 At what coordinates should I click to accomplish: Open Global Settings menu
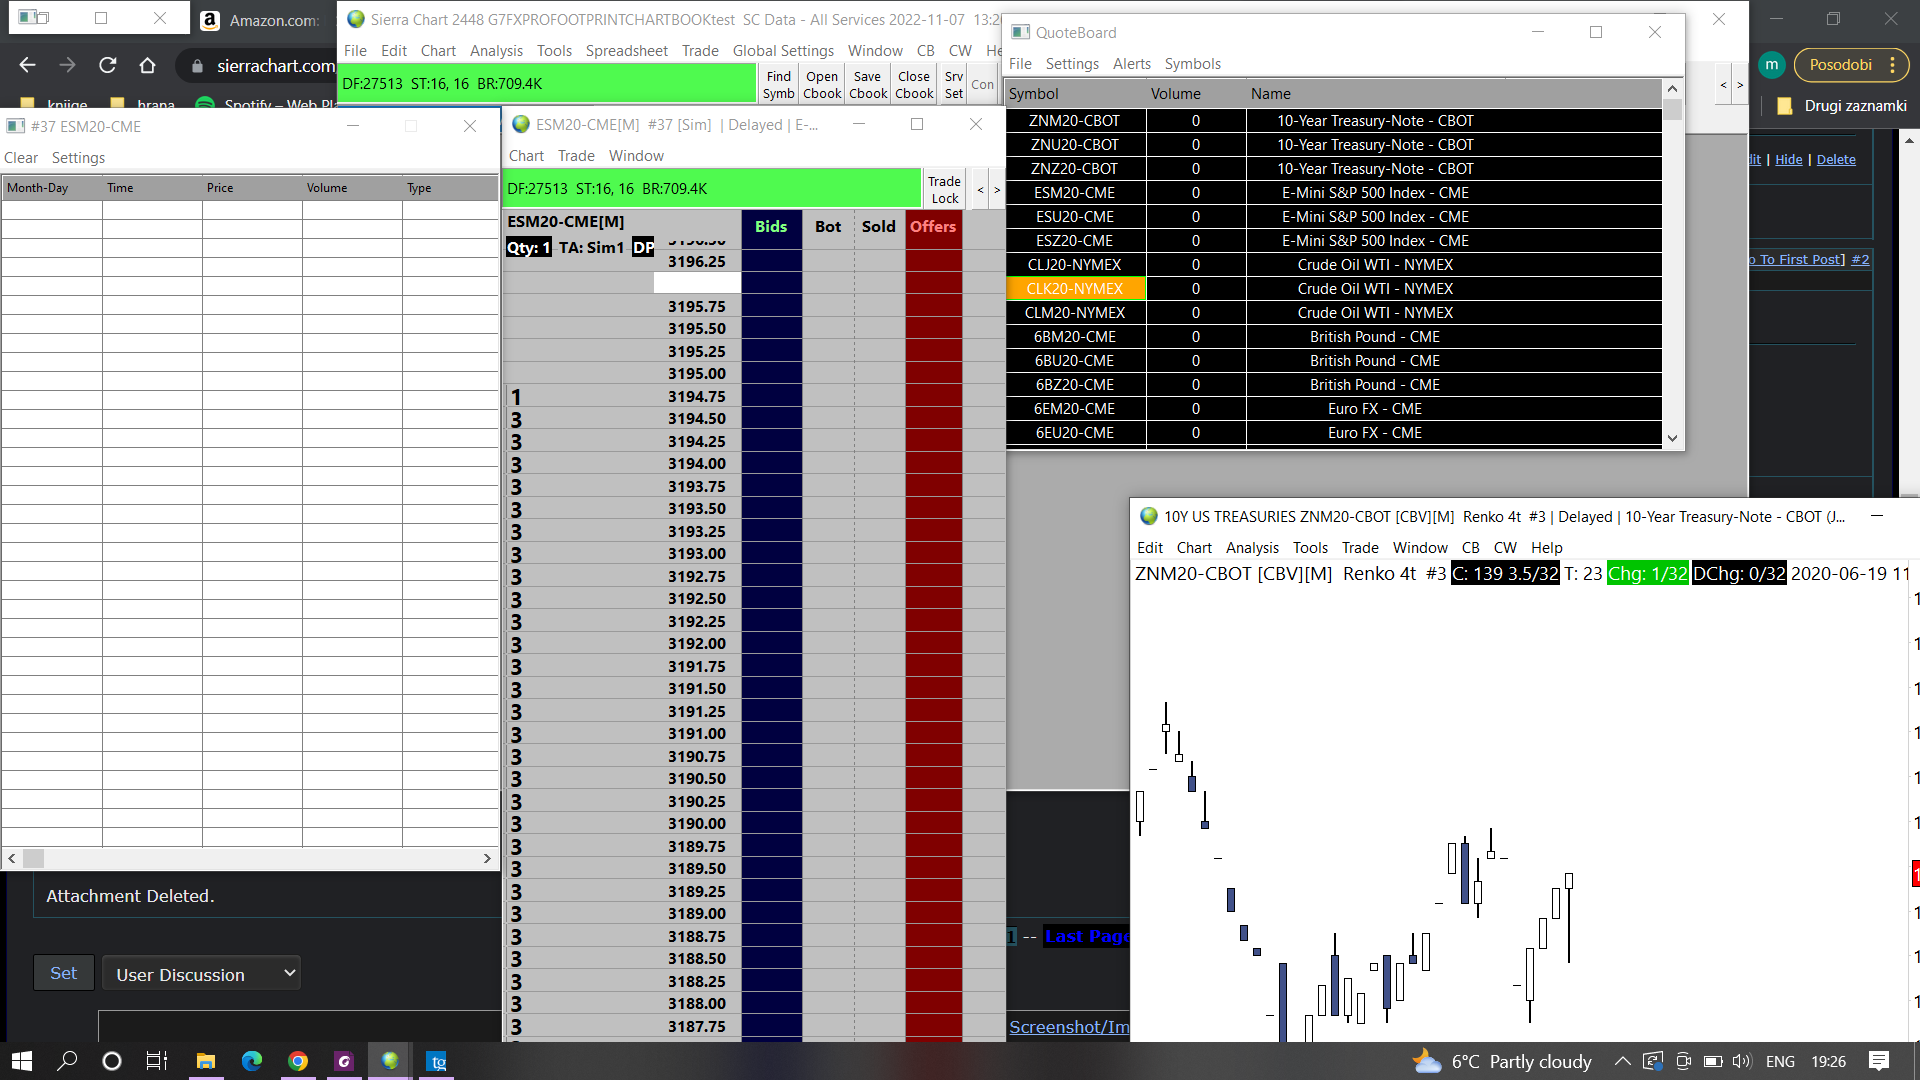tap(782, 50)
